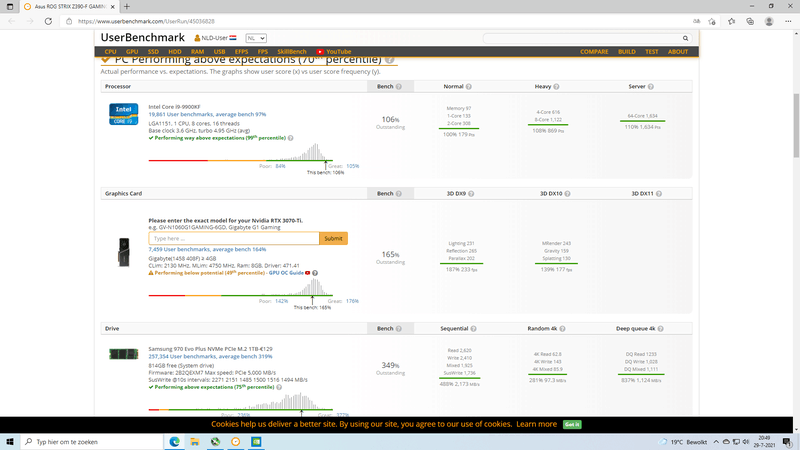Click the 3D DX10 help icon
The image size is (800, 450).
tap(567, 194)
